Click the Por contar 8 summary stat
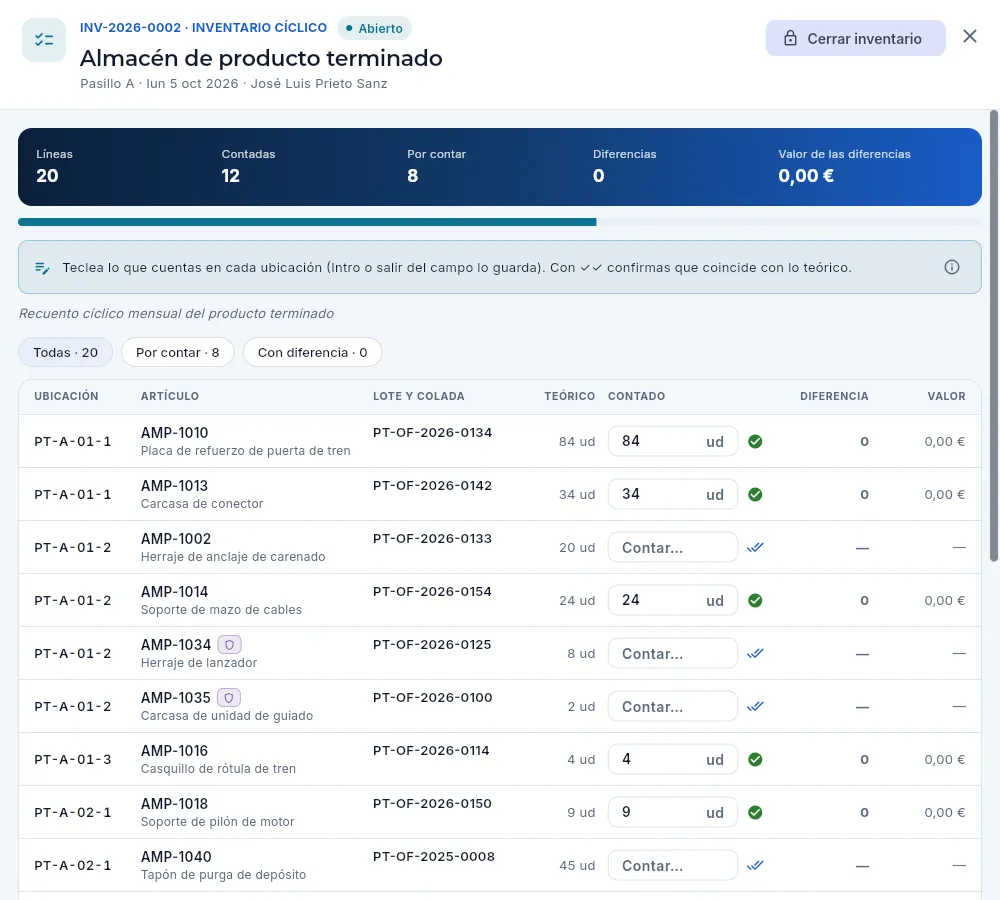 coord(436,166)
